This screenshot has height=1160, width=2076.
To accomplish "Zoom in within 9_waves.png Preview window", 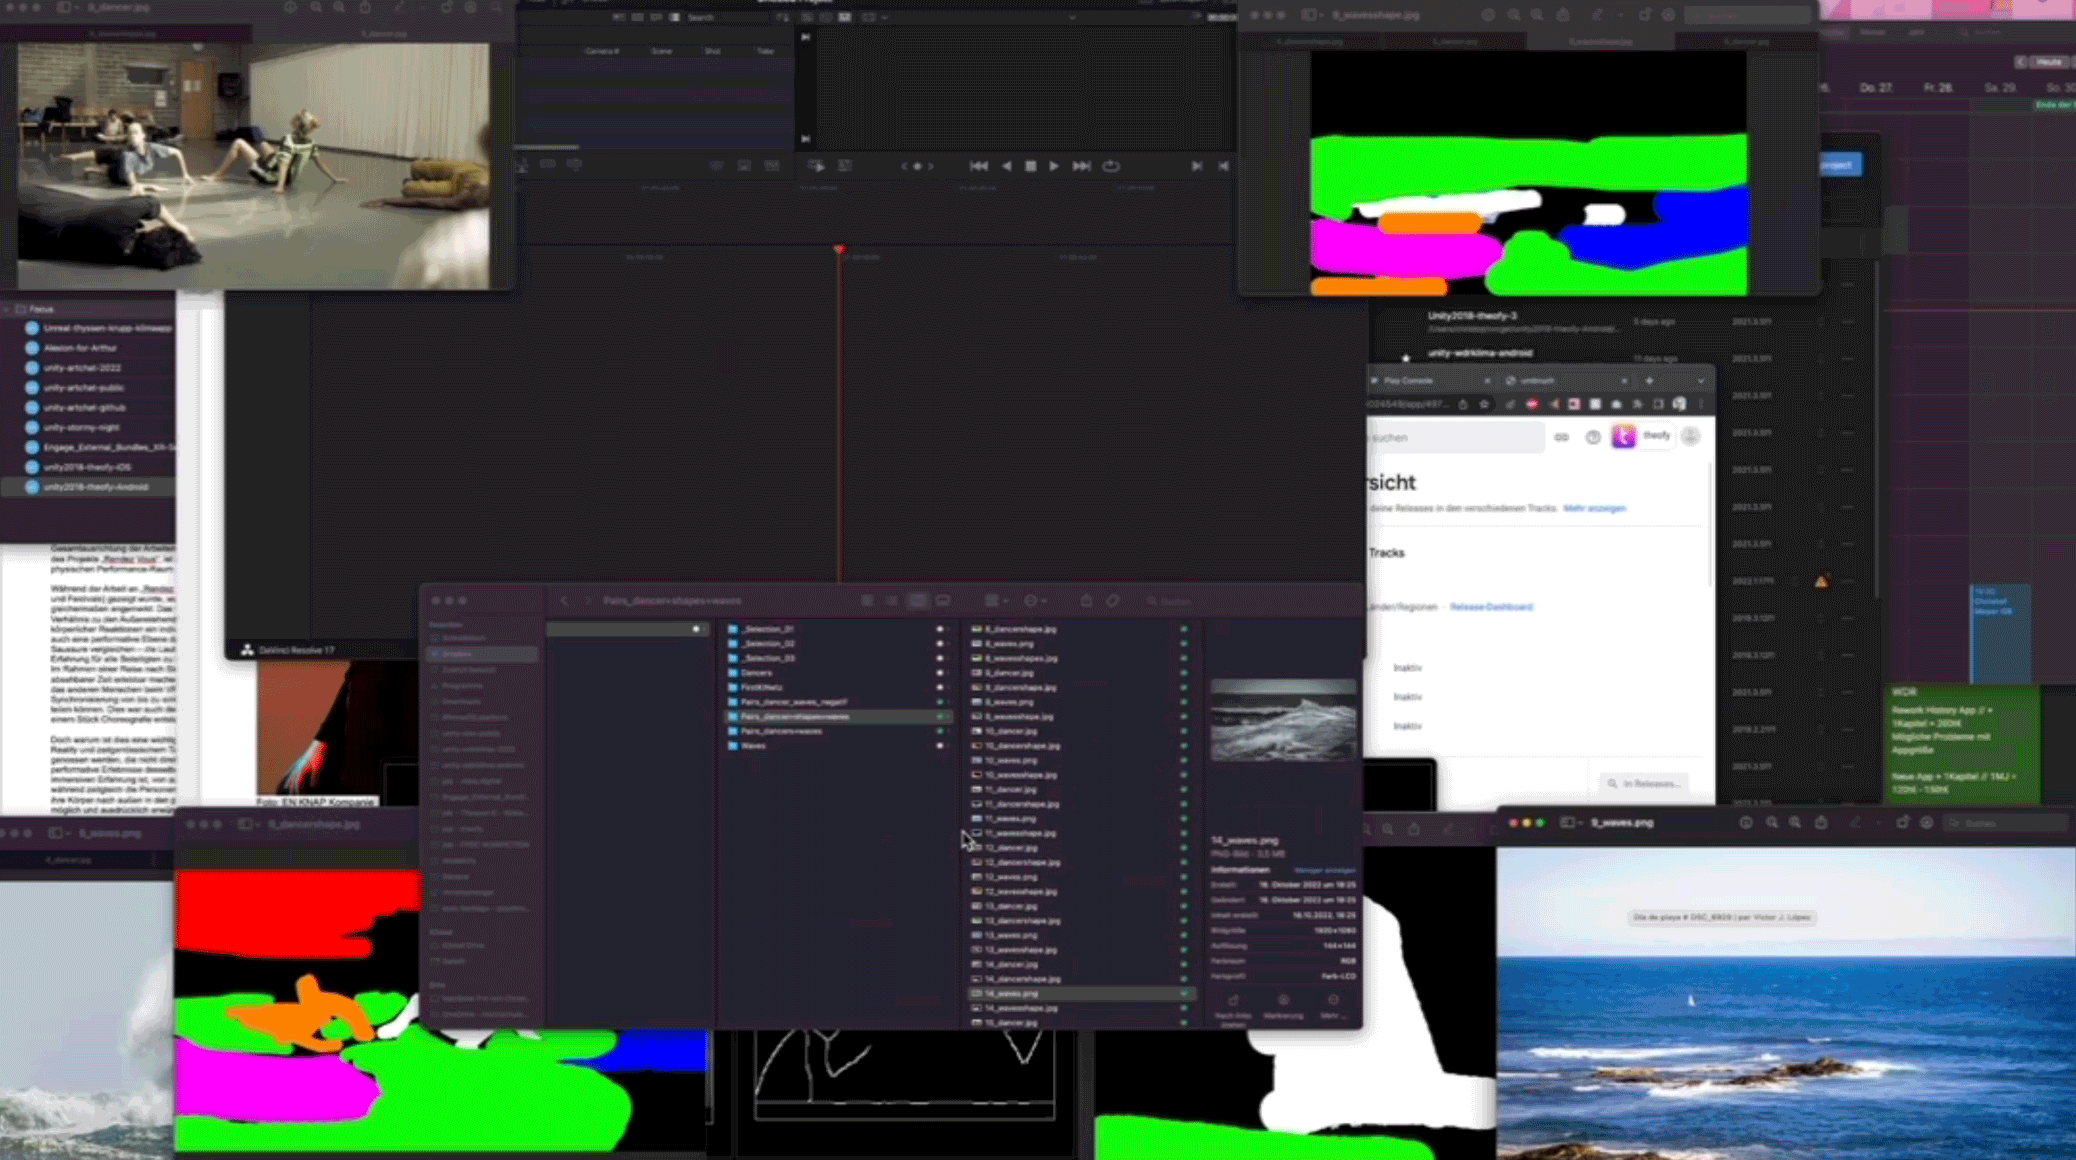I will (x=1796, y=823).
